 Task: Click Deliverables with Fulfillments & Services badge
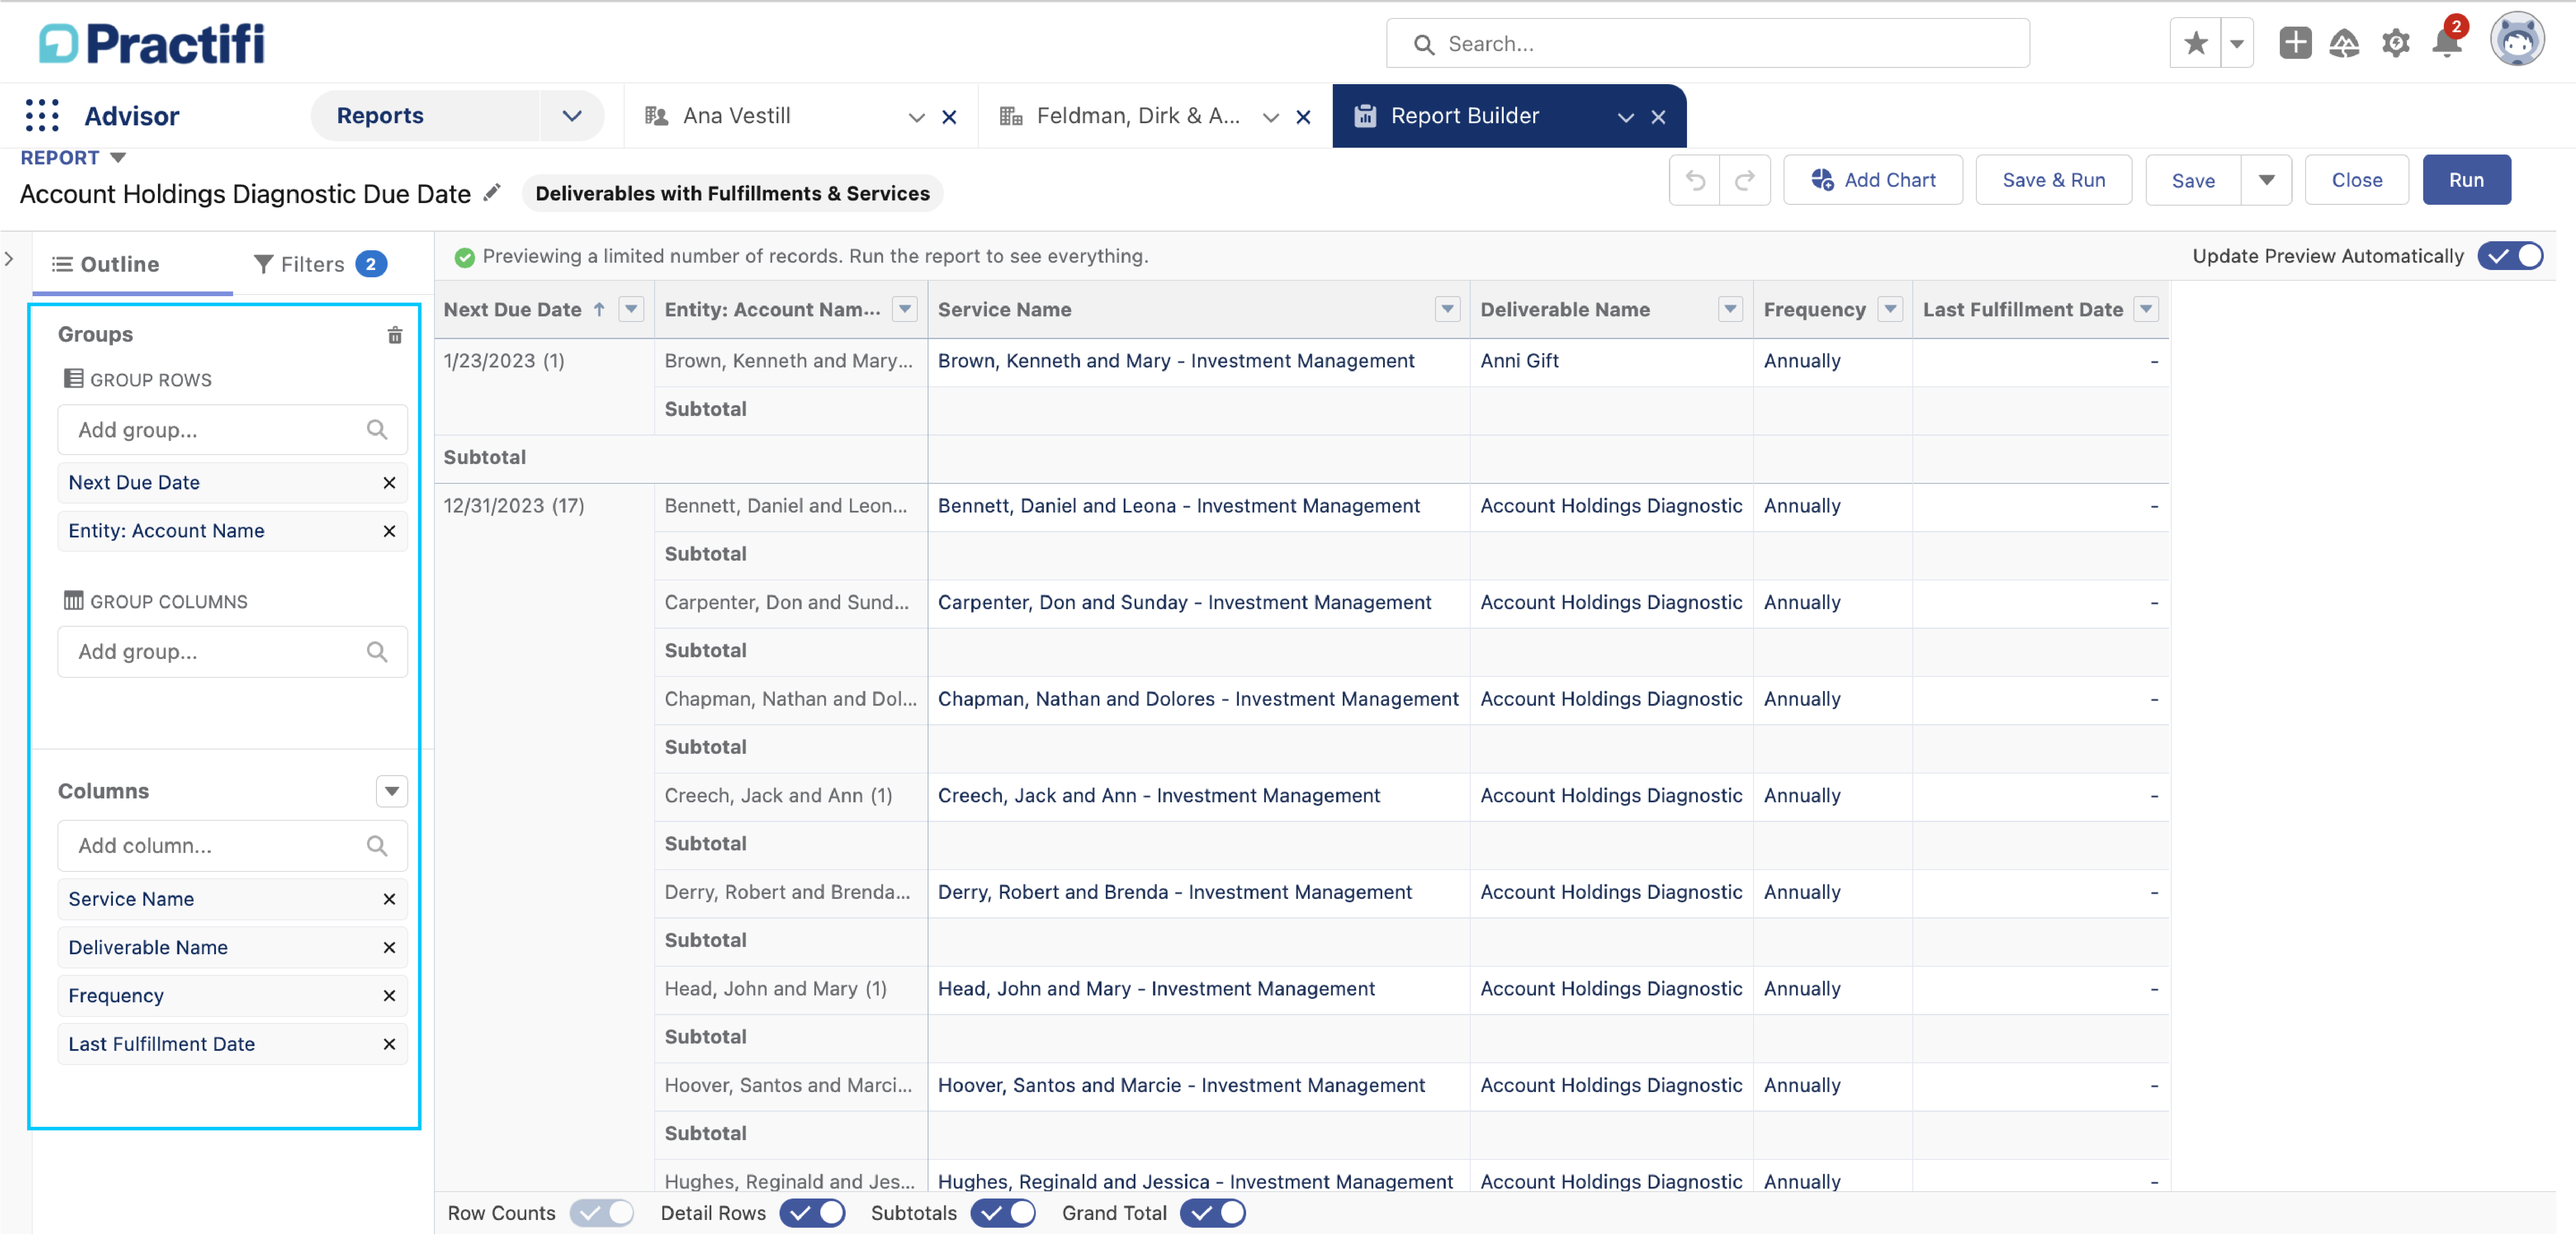pyautogui.click(x=732, y=194)
